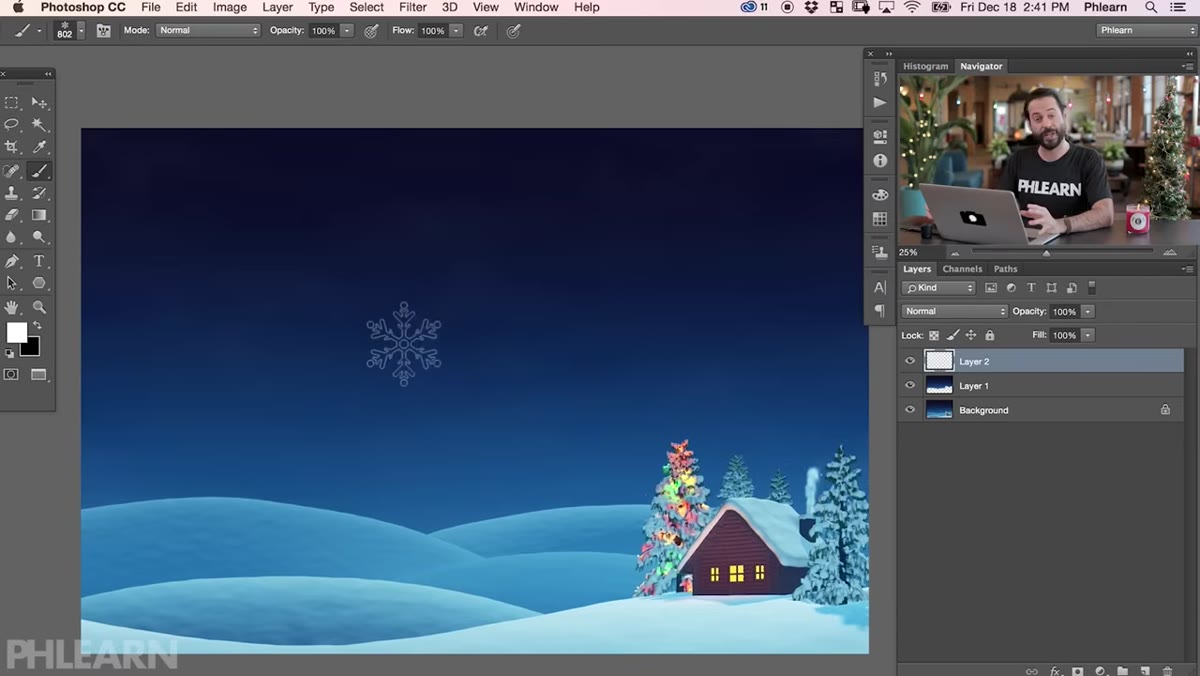Filter layers for pixel layers

pyautogui.click(x=991, y=288)
